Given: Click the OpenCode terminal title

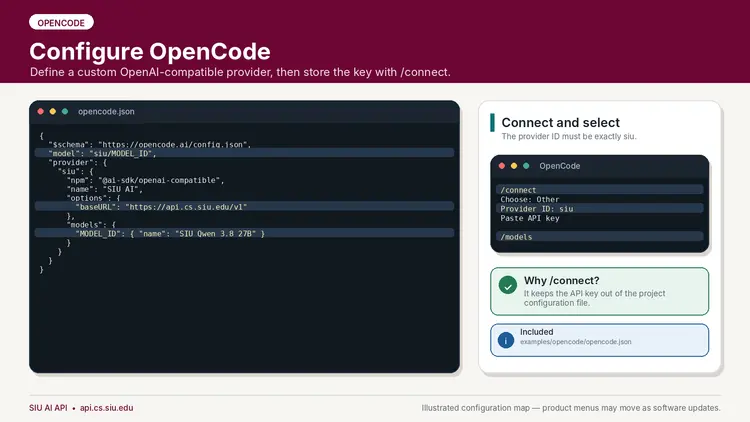Looking at the screenshot, I should coord(560,166).
